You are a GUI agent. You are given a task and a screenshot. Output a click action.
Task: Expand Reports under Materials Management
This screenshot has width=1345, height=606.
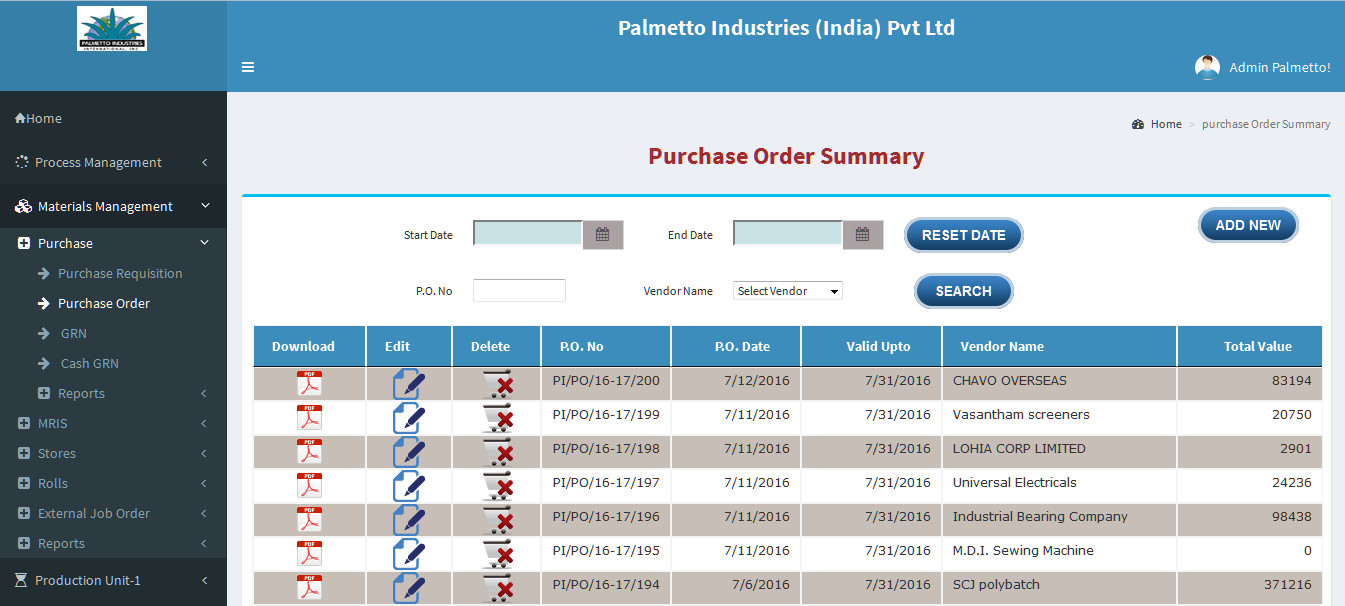113,543
